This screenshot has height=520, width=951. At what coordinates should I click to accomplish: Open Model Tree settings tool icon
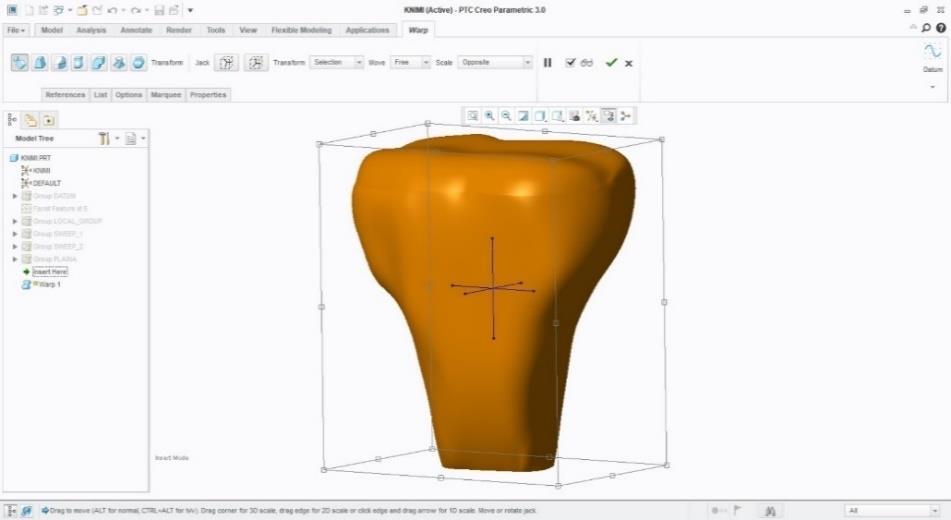click(104, 138)
